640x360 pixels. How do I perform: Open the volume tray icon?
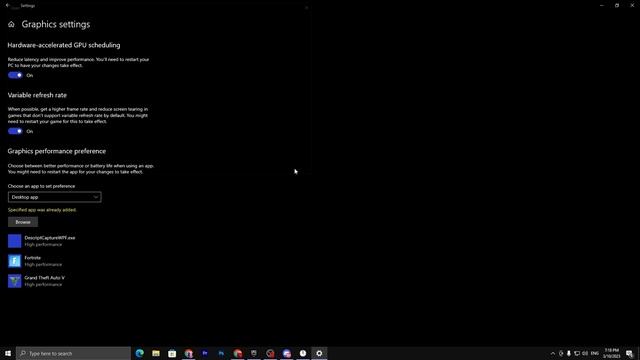[585, 353]
